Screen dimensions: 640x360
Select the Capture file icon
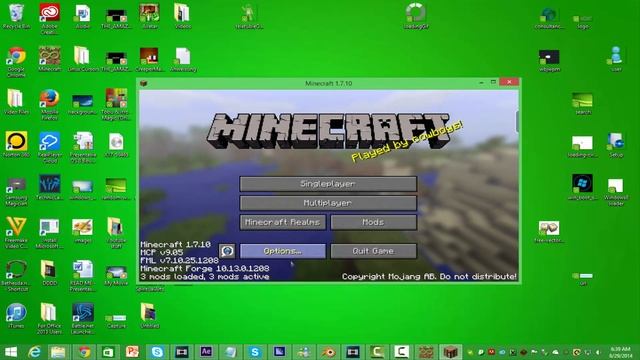point(116,320)
